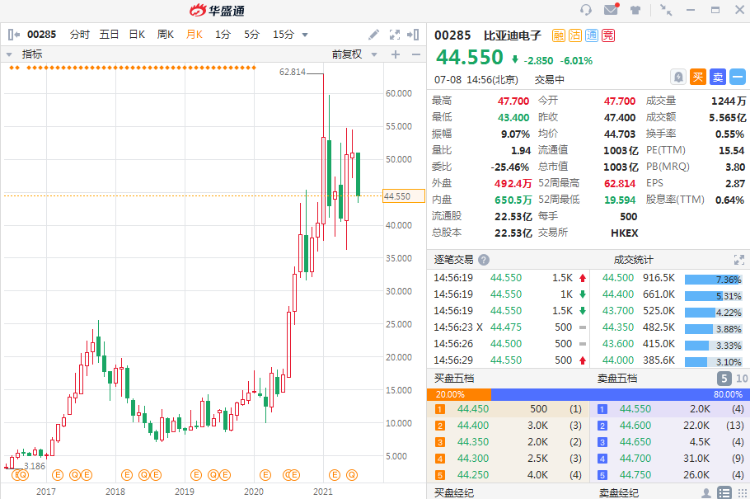Show 5-level order book depth

724,378
